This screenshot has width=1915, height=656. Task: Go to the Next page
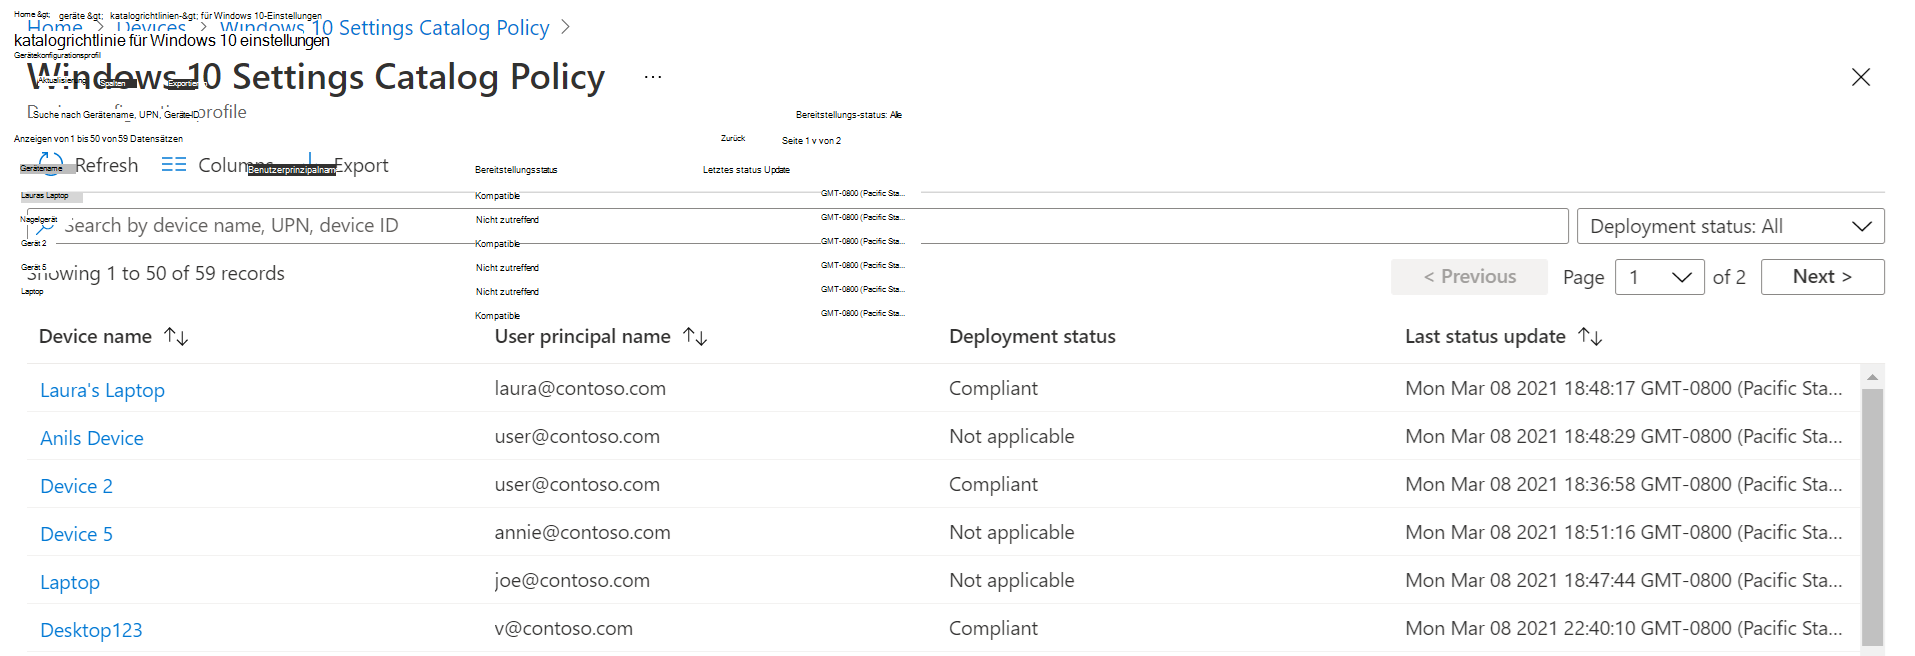[1822, 277]
